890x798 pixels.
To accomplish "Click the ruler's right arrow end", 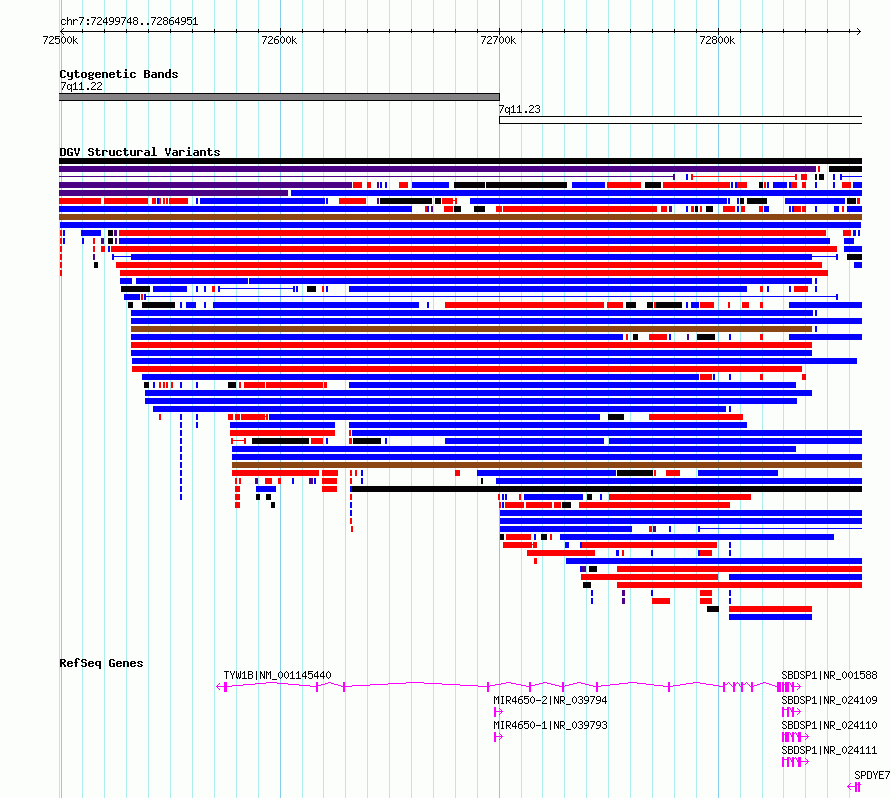I will [x=859, y=31].
